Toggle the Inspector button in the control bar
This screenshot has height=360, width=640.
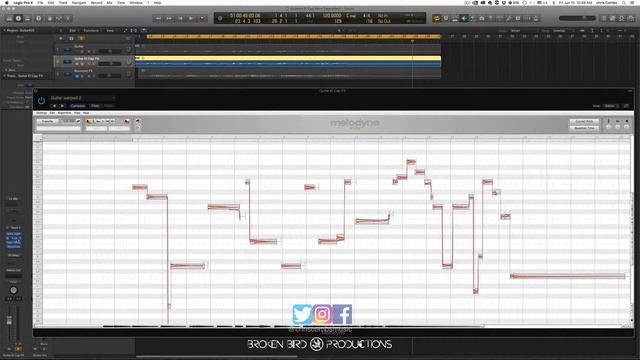pyautogui.click(x=18, y=18)
